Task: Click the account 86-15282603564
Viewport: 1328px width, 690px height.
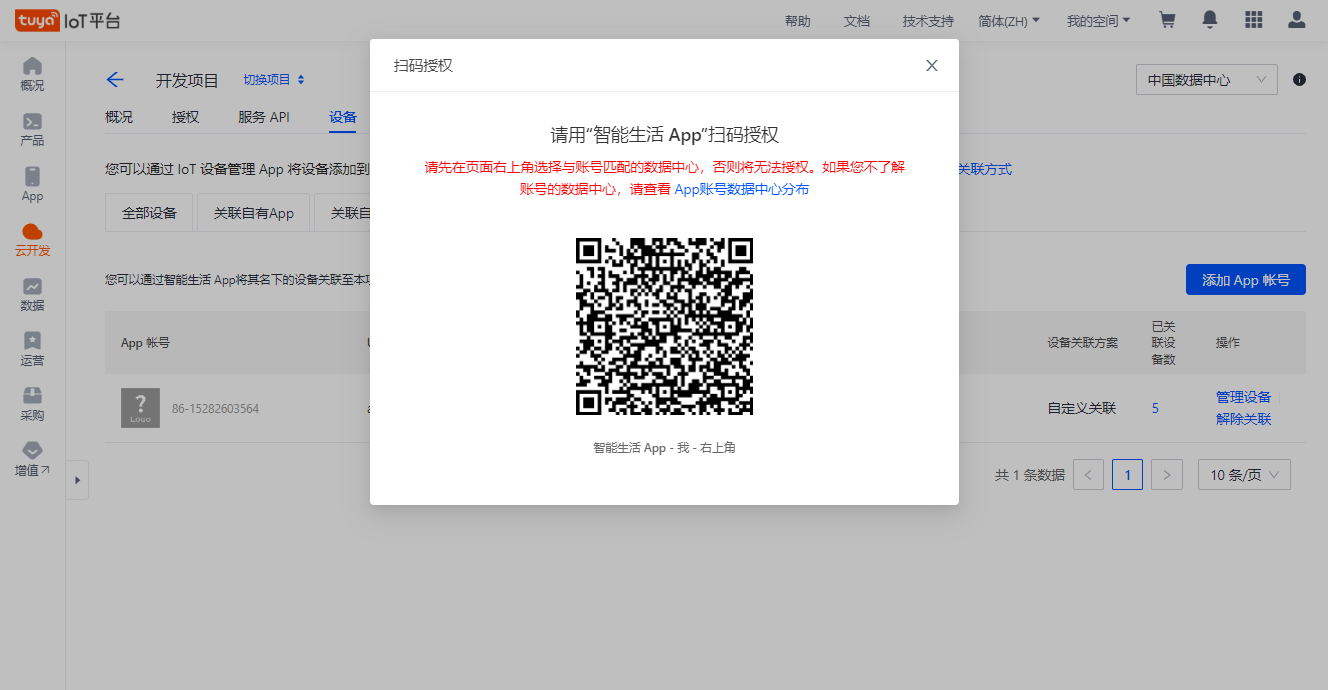Action: click(215, 408)
